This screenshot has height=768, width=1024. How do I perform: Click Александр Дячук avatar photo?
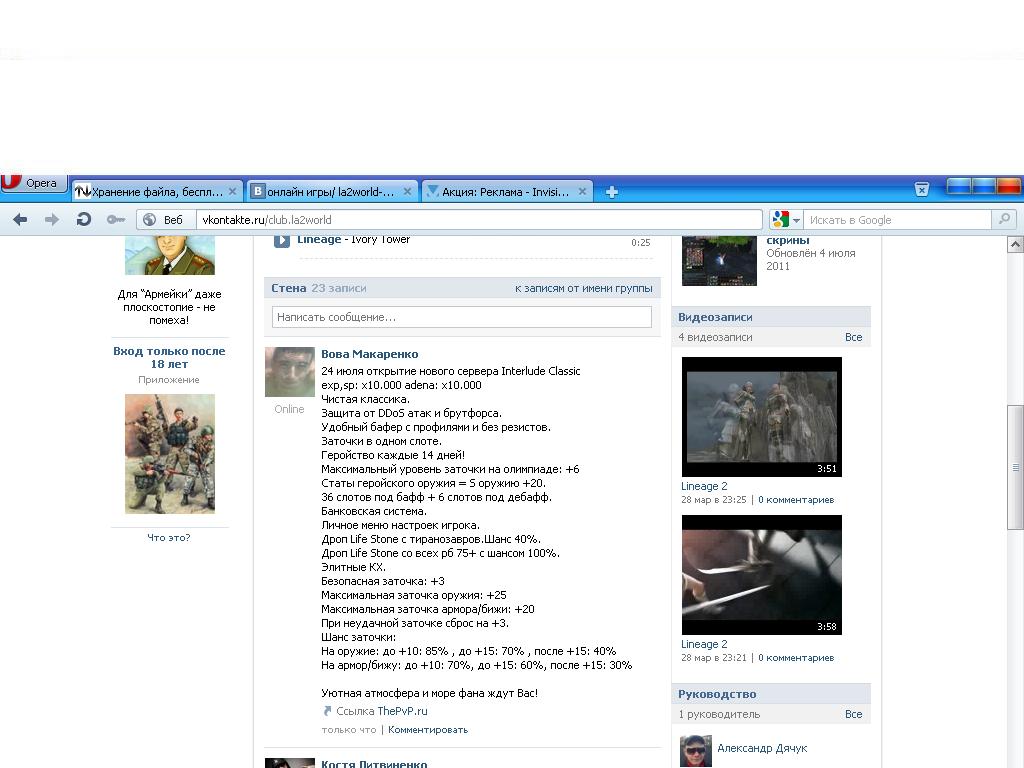[x=696, y=751]
